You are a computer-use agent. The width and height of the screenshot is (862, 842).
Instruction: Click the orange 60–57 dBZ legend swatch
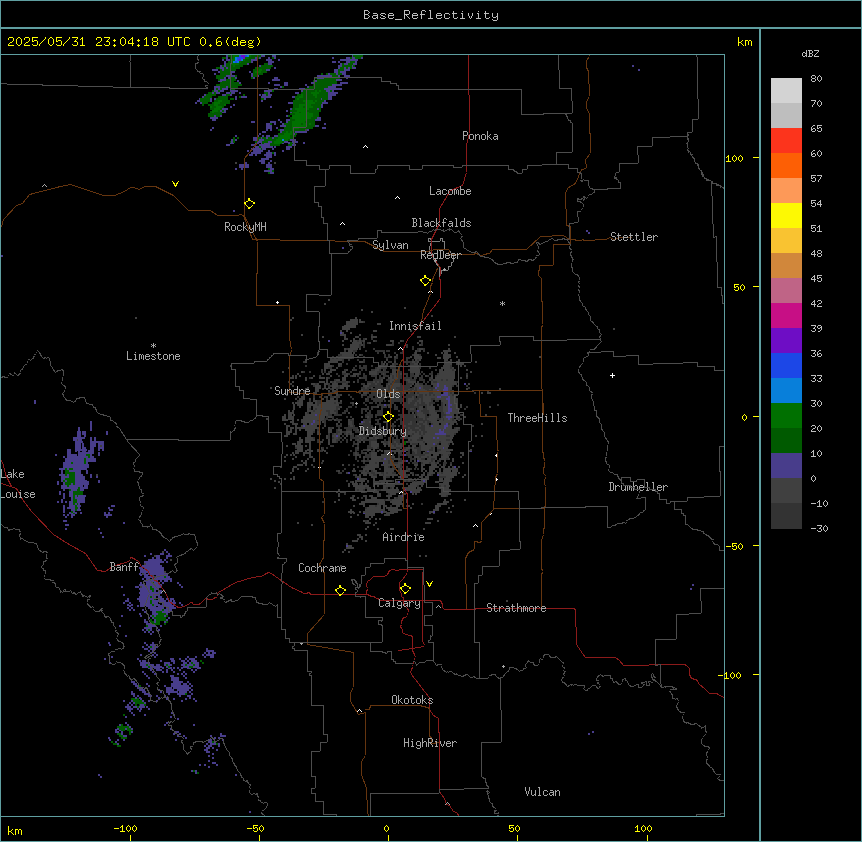coord(786,165)
